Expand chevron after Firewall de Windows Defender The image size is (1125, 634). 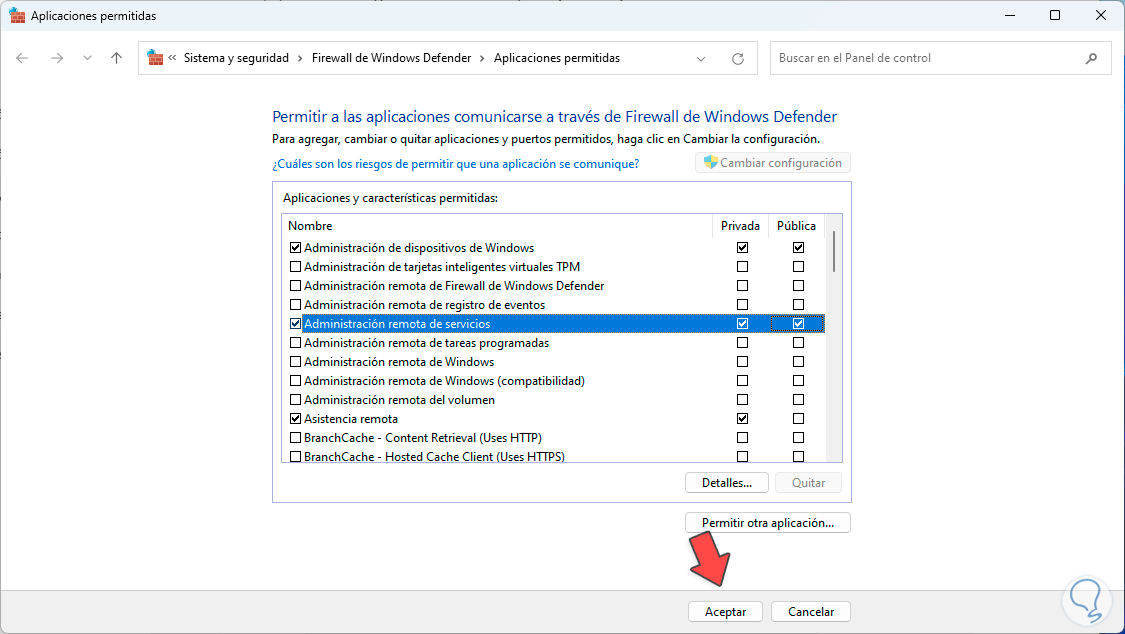pos(482,58)
